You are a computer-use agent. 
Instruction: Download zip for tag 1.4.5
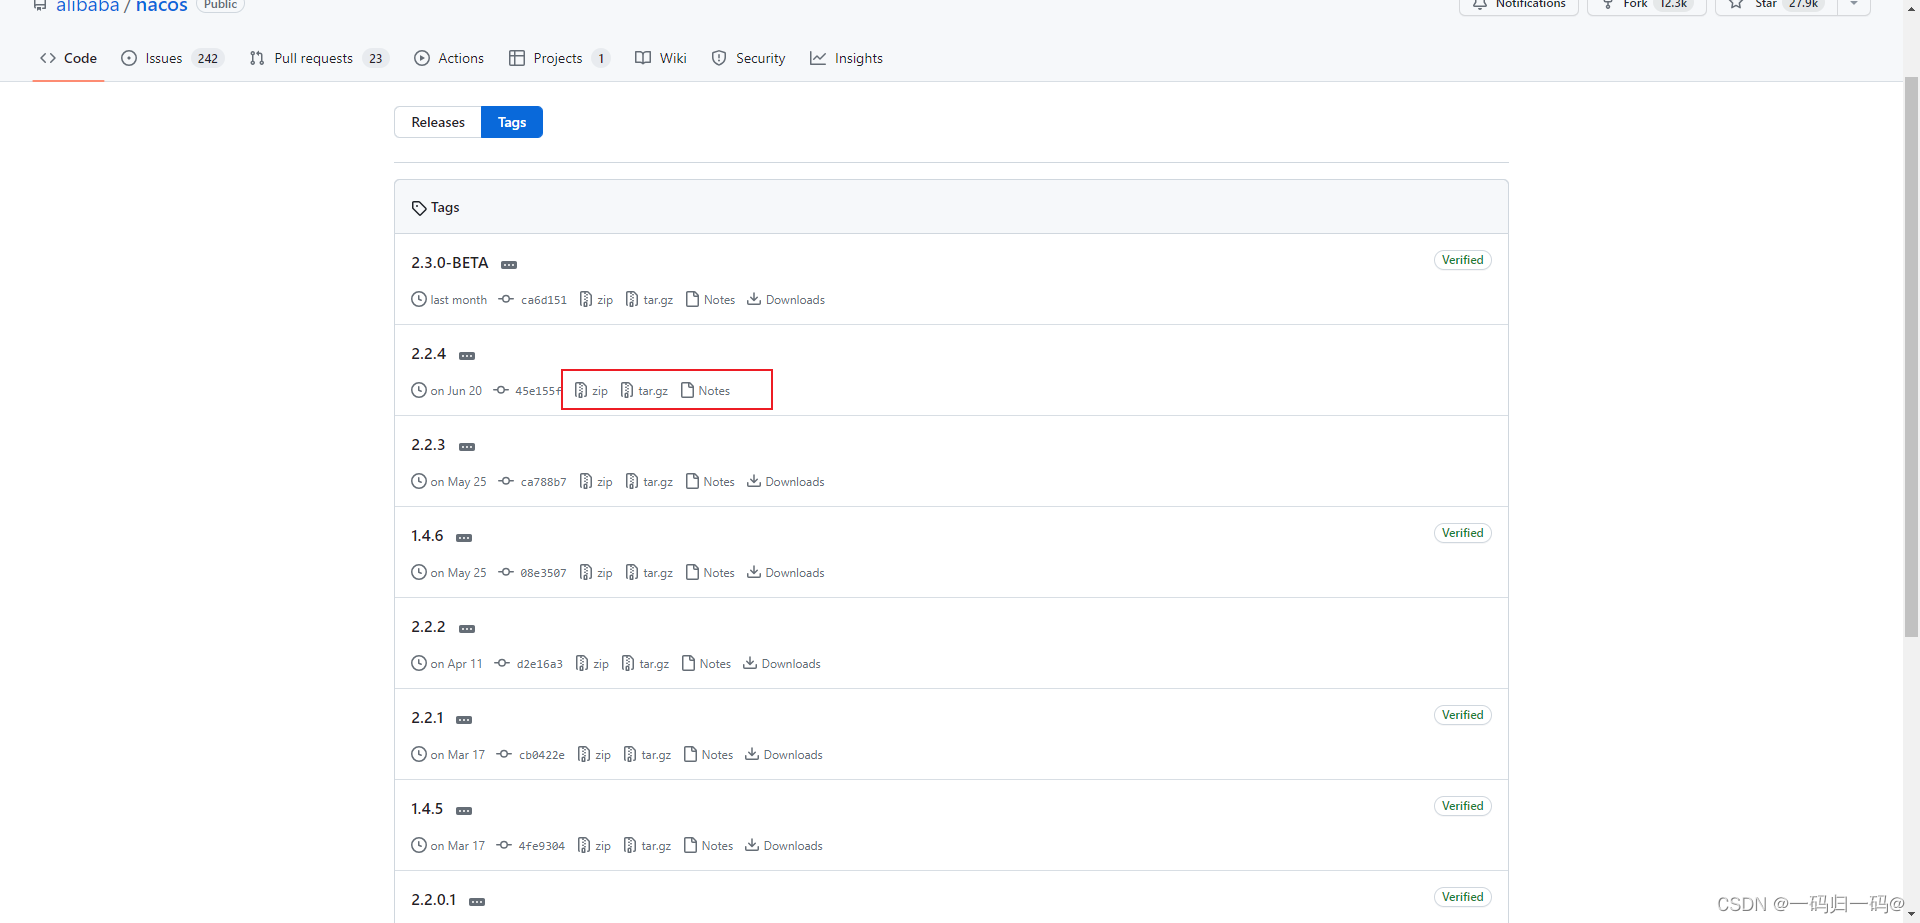pos(594,845)
